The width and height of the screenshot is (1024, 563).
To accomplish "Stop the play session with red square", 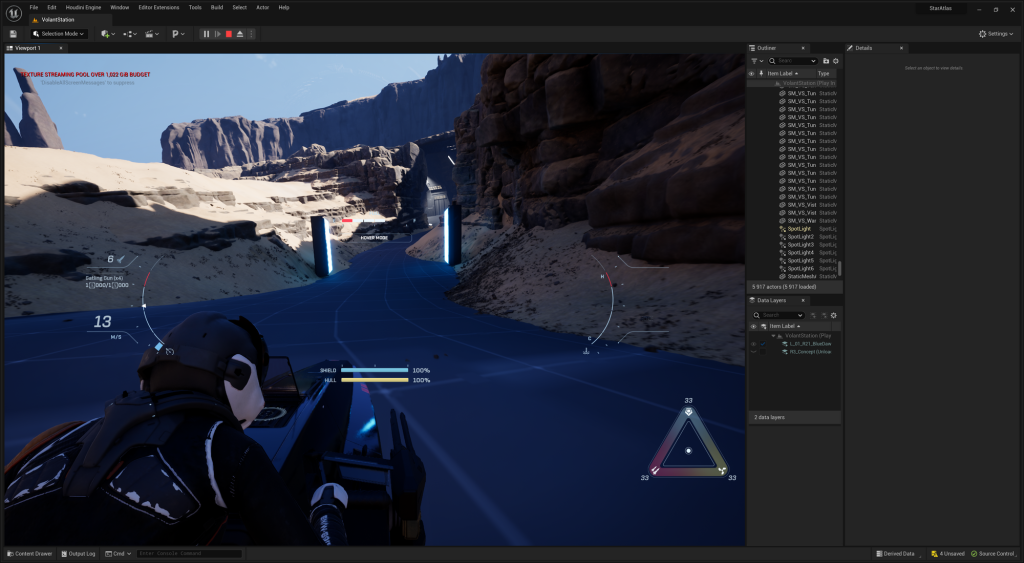I will pos(229,34).
